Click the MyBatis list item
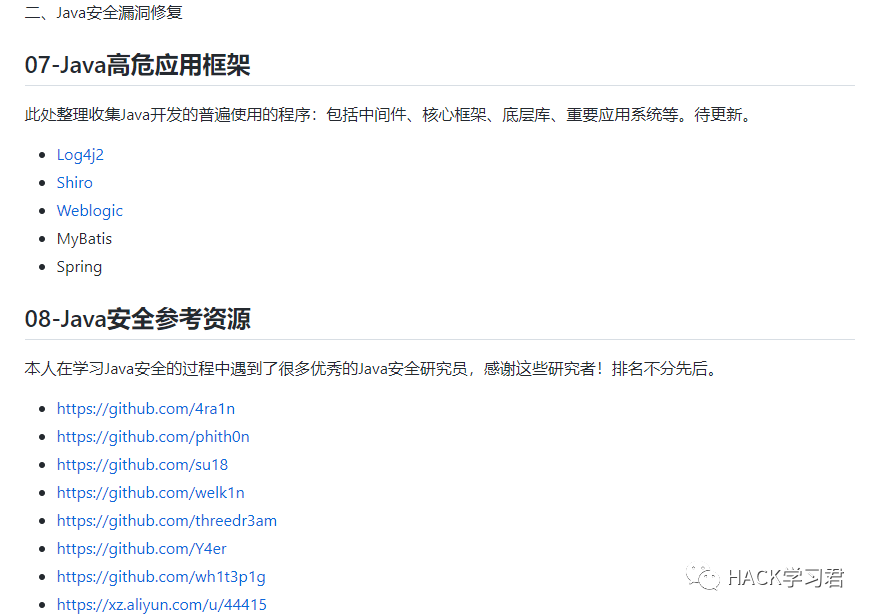 tap(84, 239)
